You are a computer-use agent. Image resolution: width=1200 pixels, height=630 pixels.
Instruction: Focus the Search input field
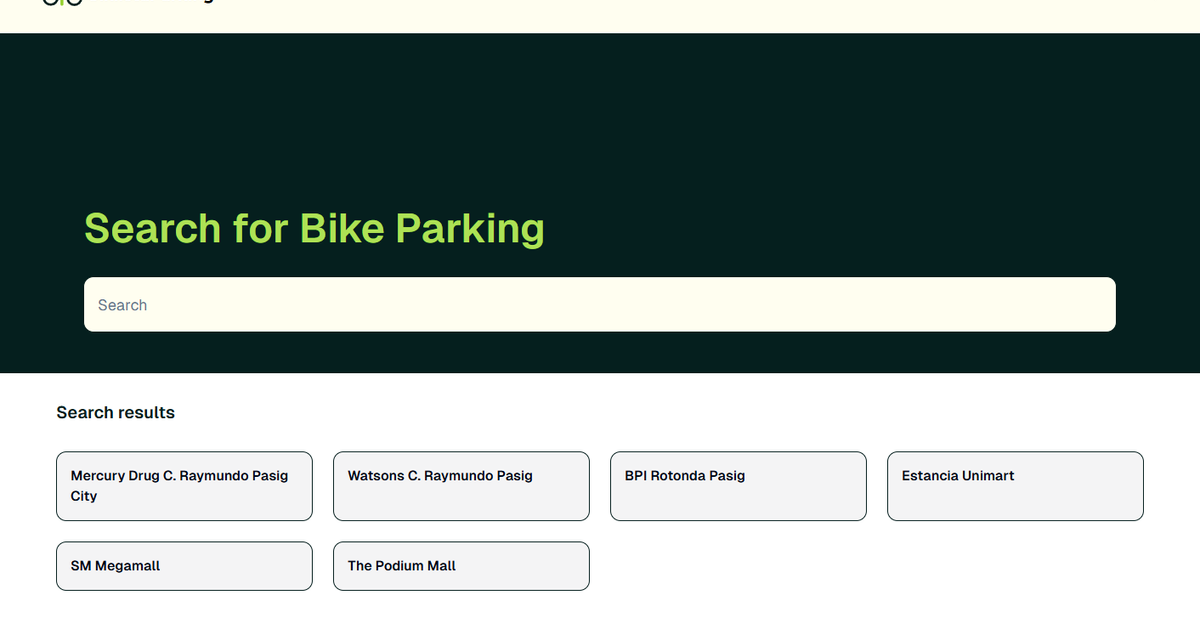coord(600,304)
